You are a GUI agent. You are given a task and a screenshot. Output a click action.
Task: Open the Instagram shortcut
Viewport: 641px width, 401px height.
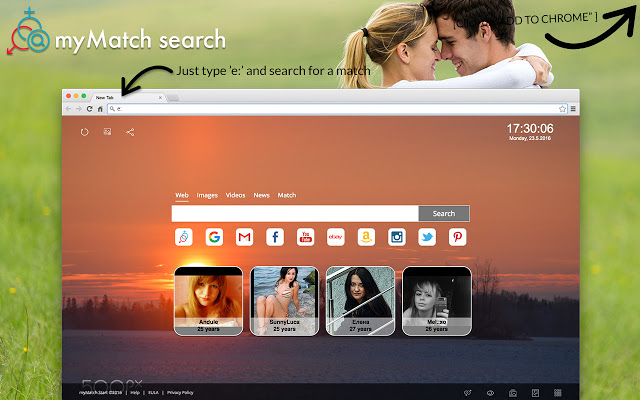point(397,237)
